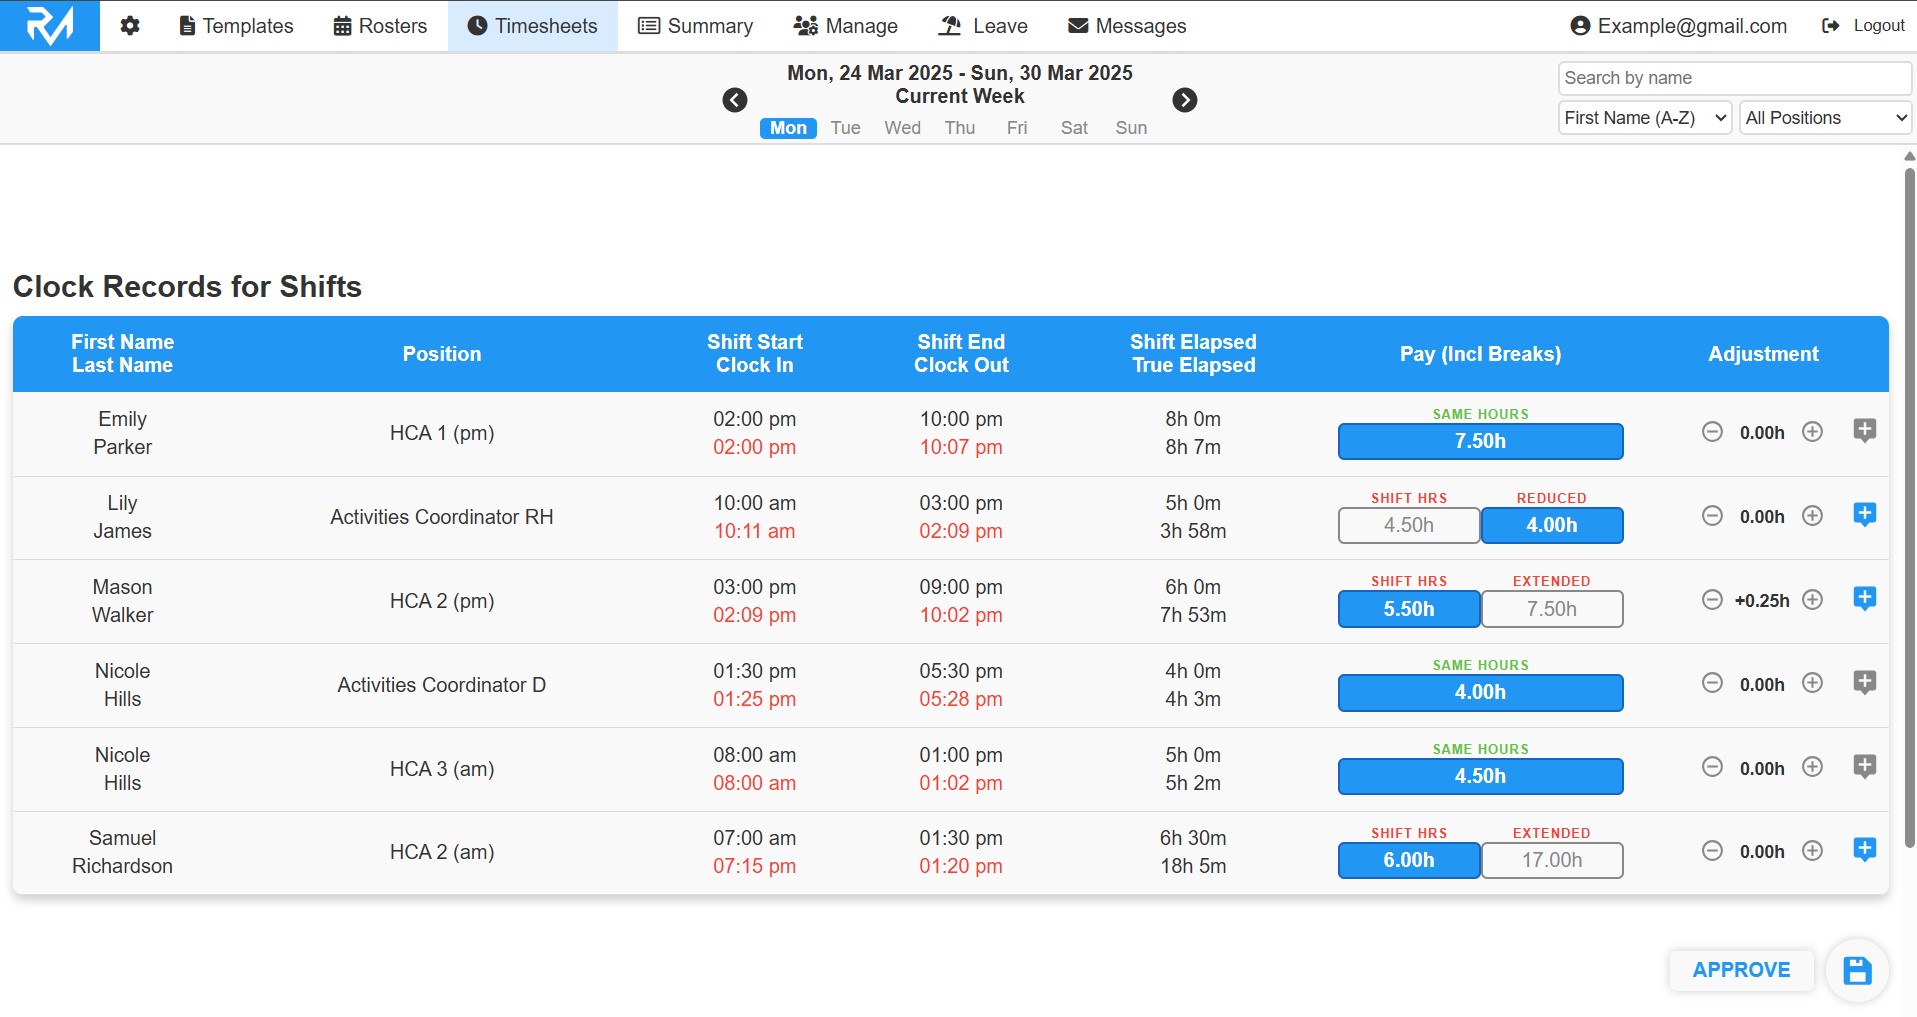Decrease adjustment for Lily James
Viewport: 1917px width, 1017px height.
[1712, 516]
